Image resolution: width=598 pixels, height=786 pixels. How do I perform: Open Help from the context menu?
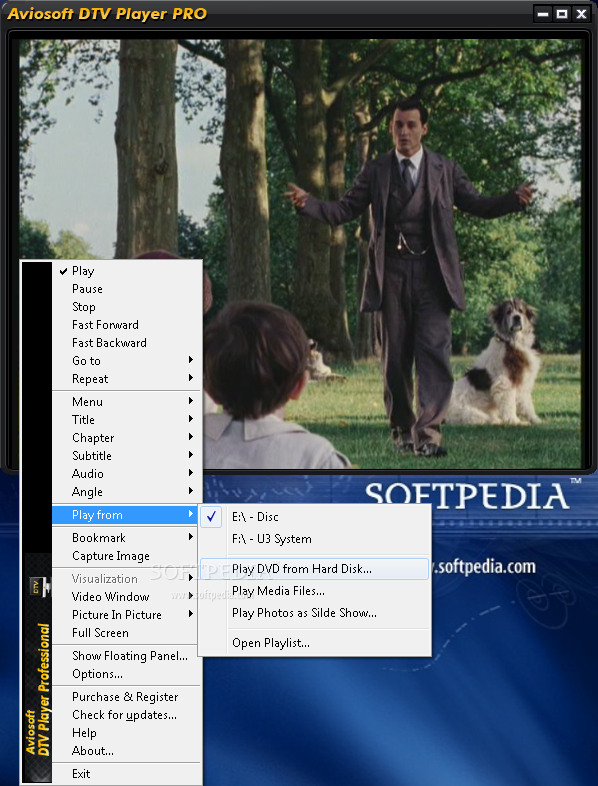coord(126,733)
